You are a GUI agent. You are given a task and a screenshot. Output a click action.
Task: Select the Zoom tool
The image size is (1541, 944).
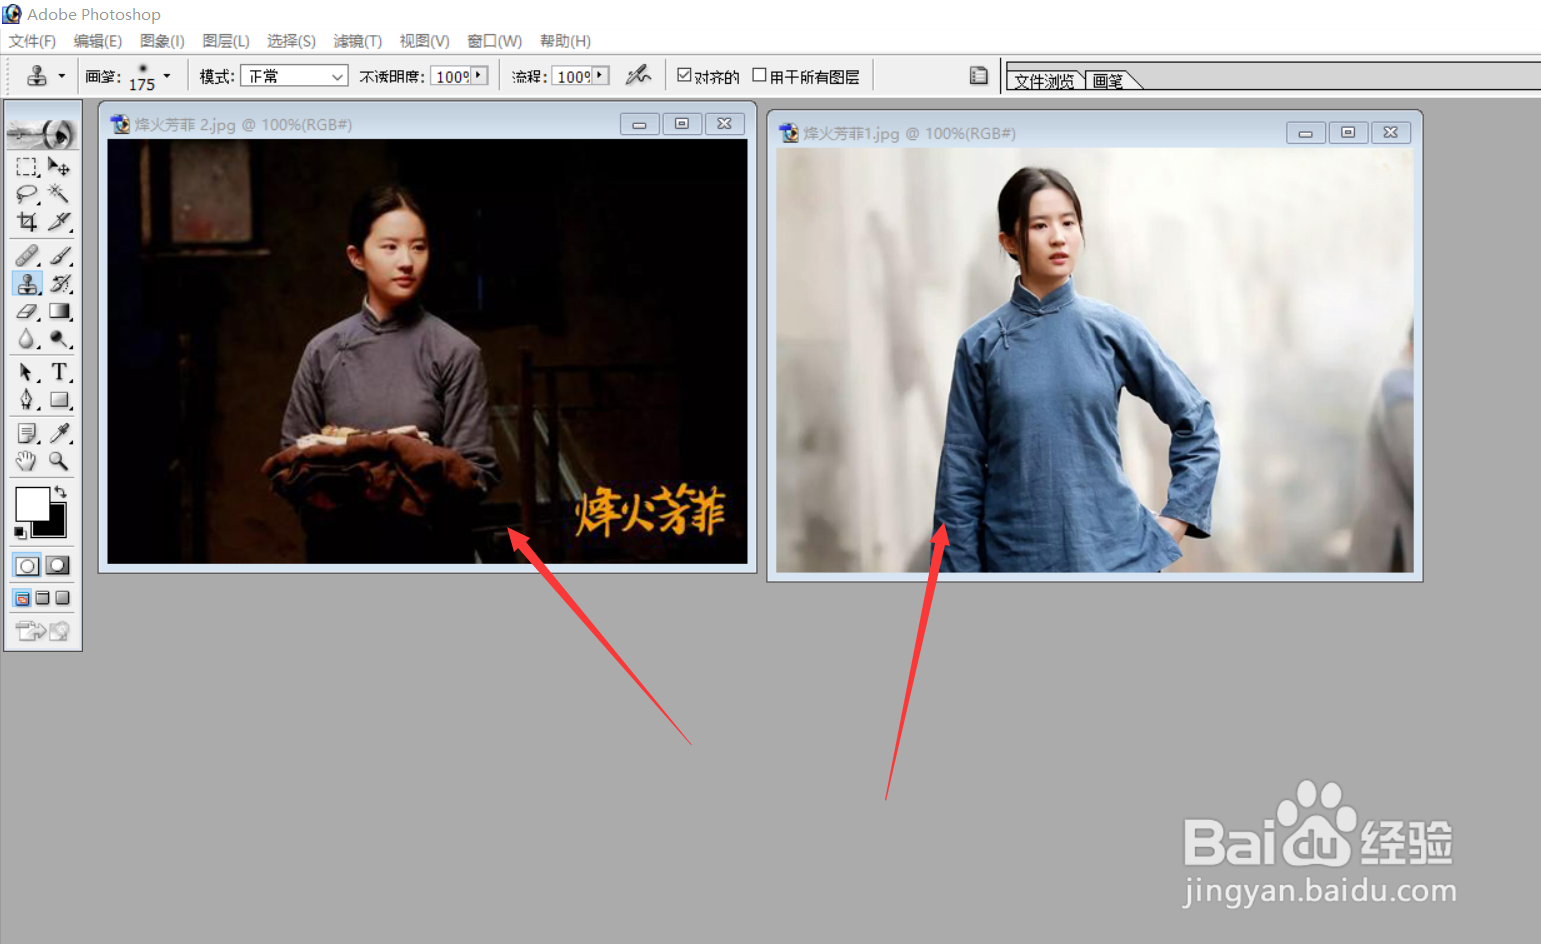(x=59, y=461)
